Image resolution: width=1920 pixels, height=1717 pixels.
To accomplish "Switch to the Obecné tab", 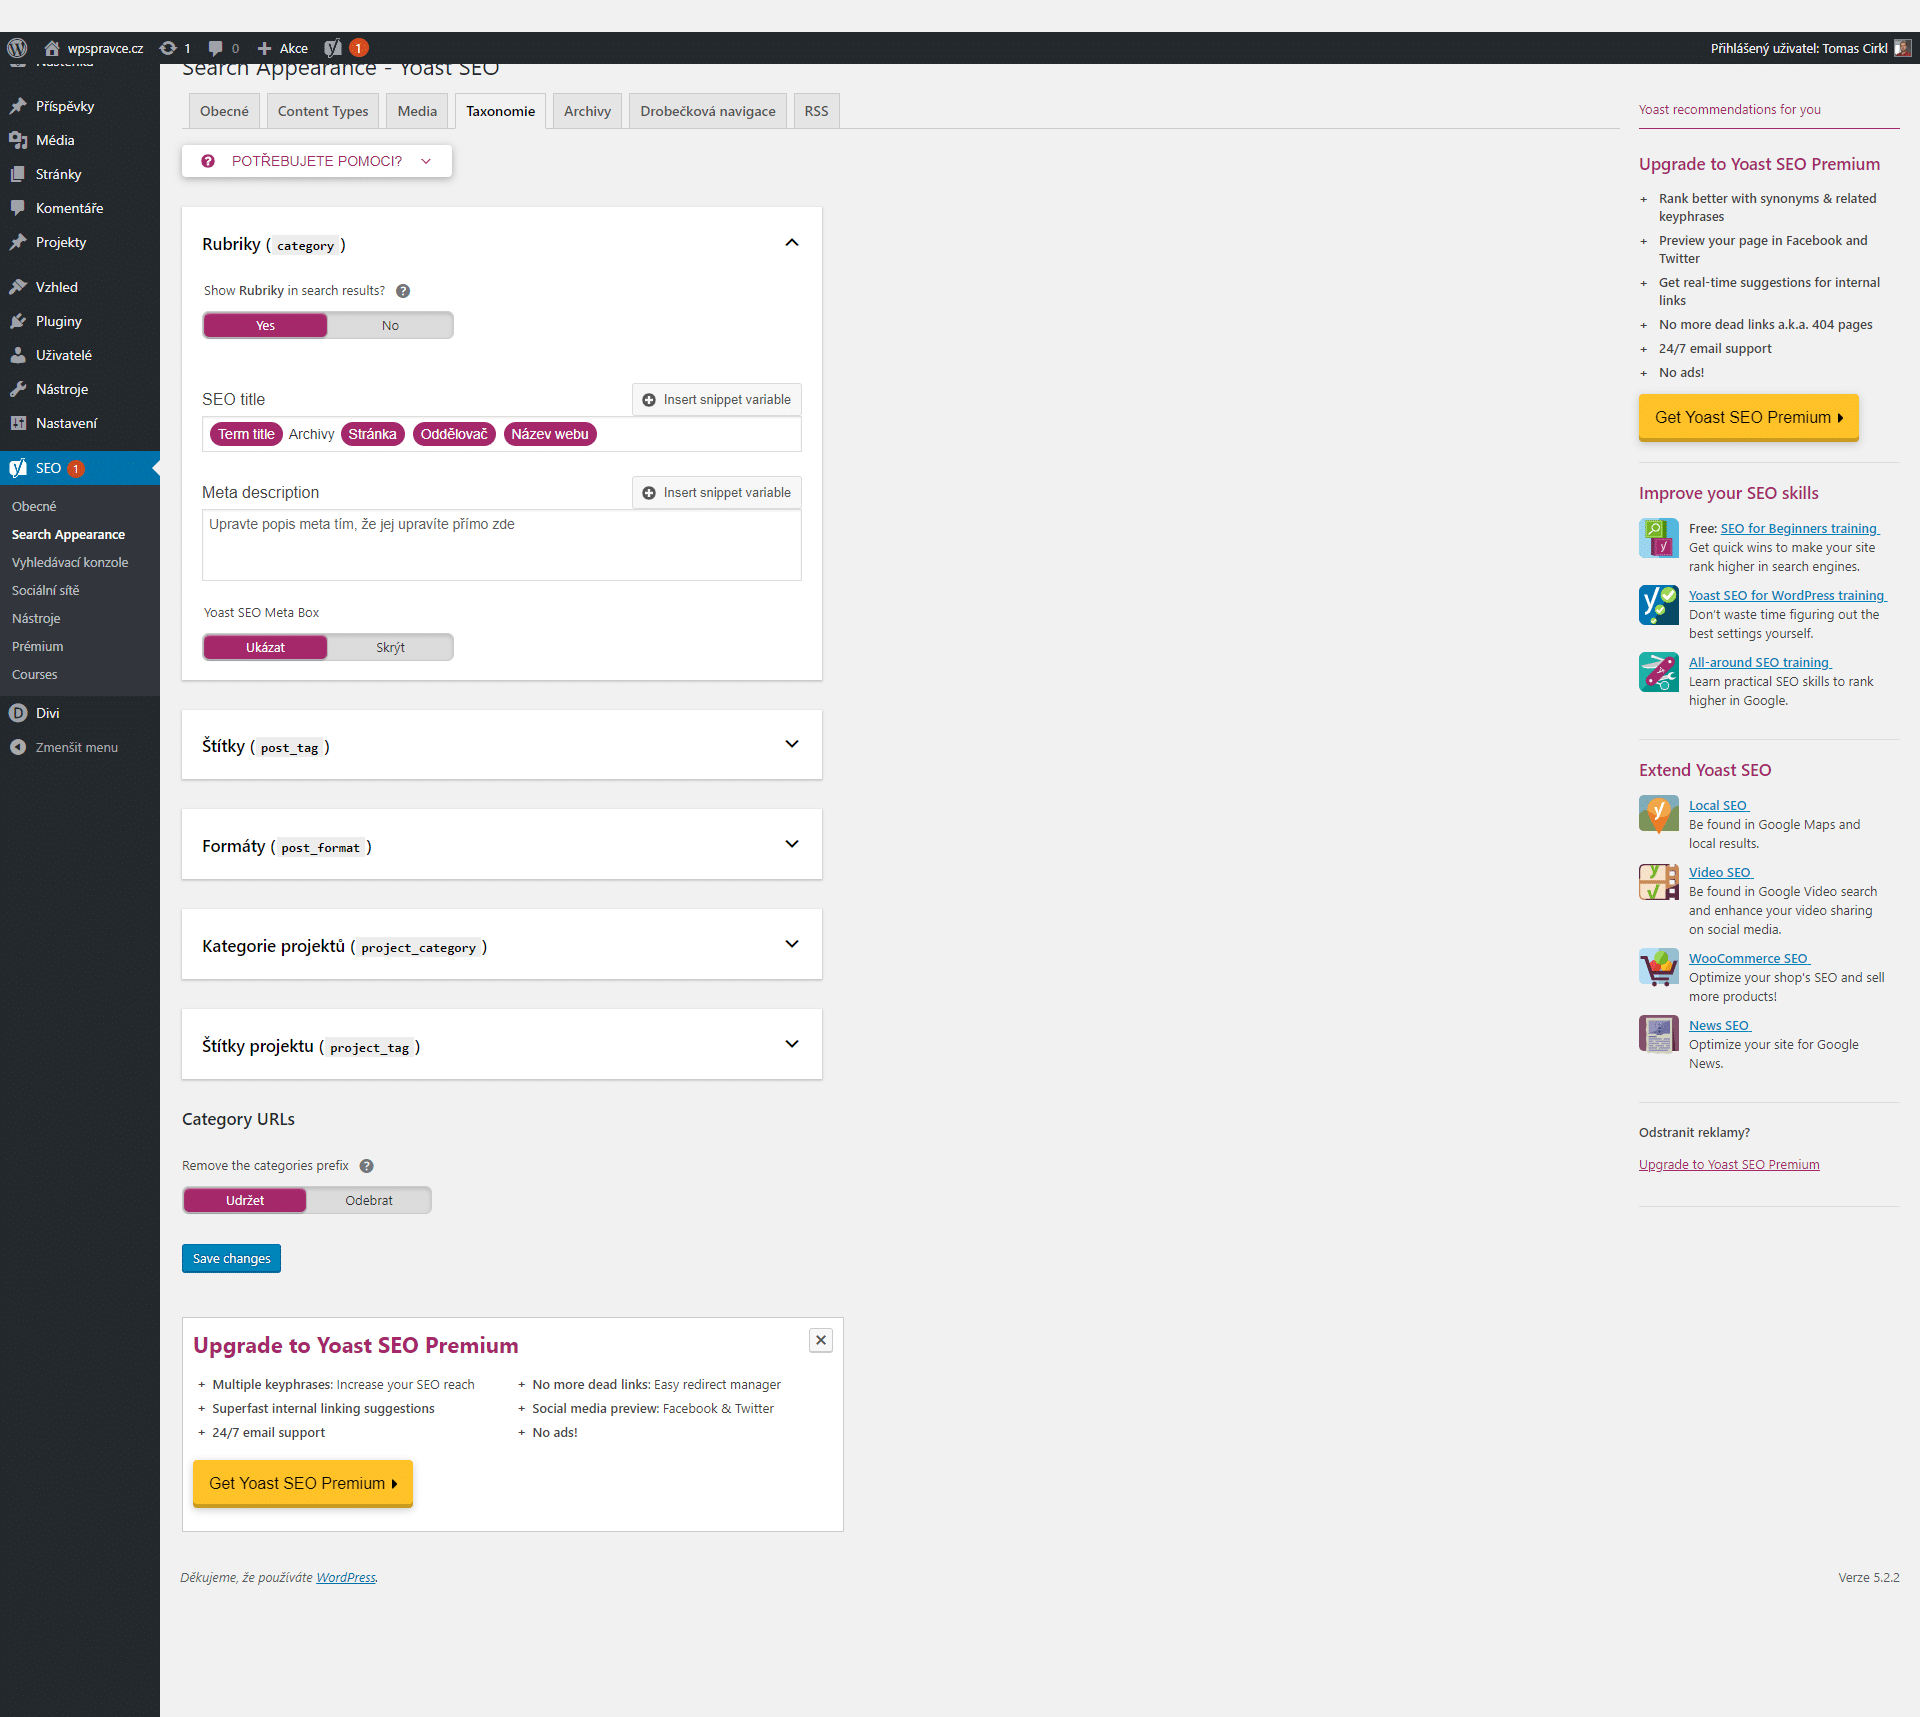I will pos(224,111).
